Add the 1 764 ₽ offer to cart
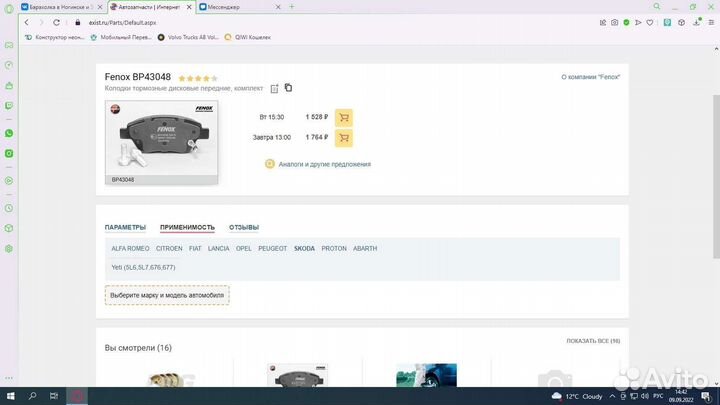Screen dimensions: 720x405 (x=343, y=138)
